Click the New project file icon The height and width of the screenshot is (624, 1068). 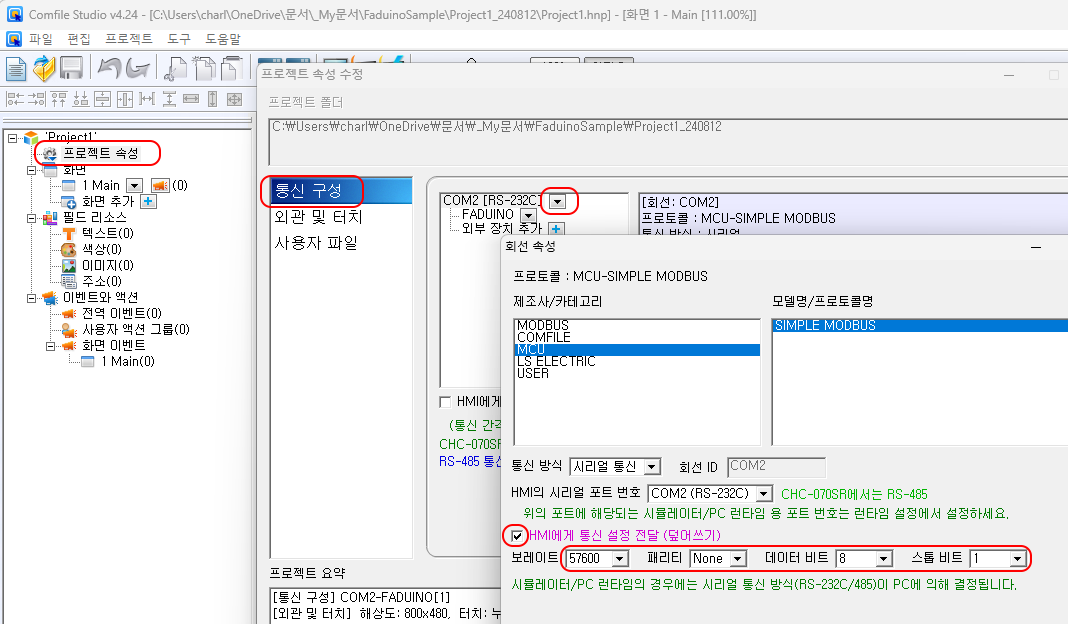16,68
